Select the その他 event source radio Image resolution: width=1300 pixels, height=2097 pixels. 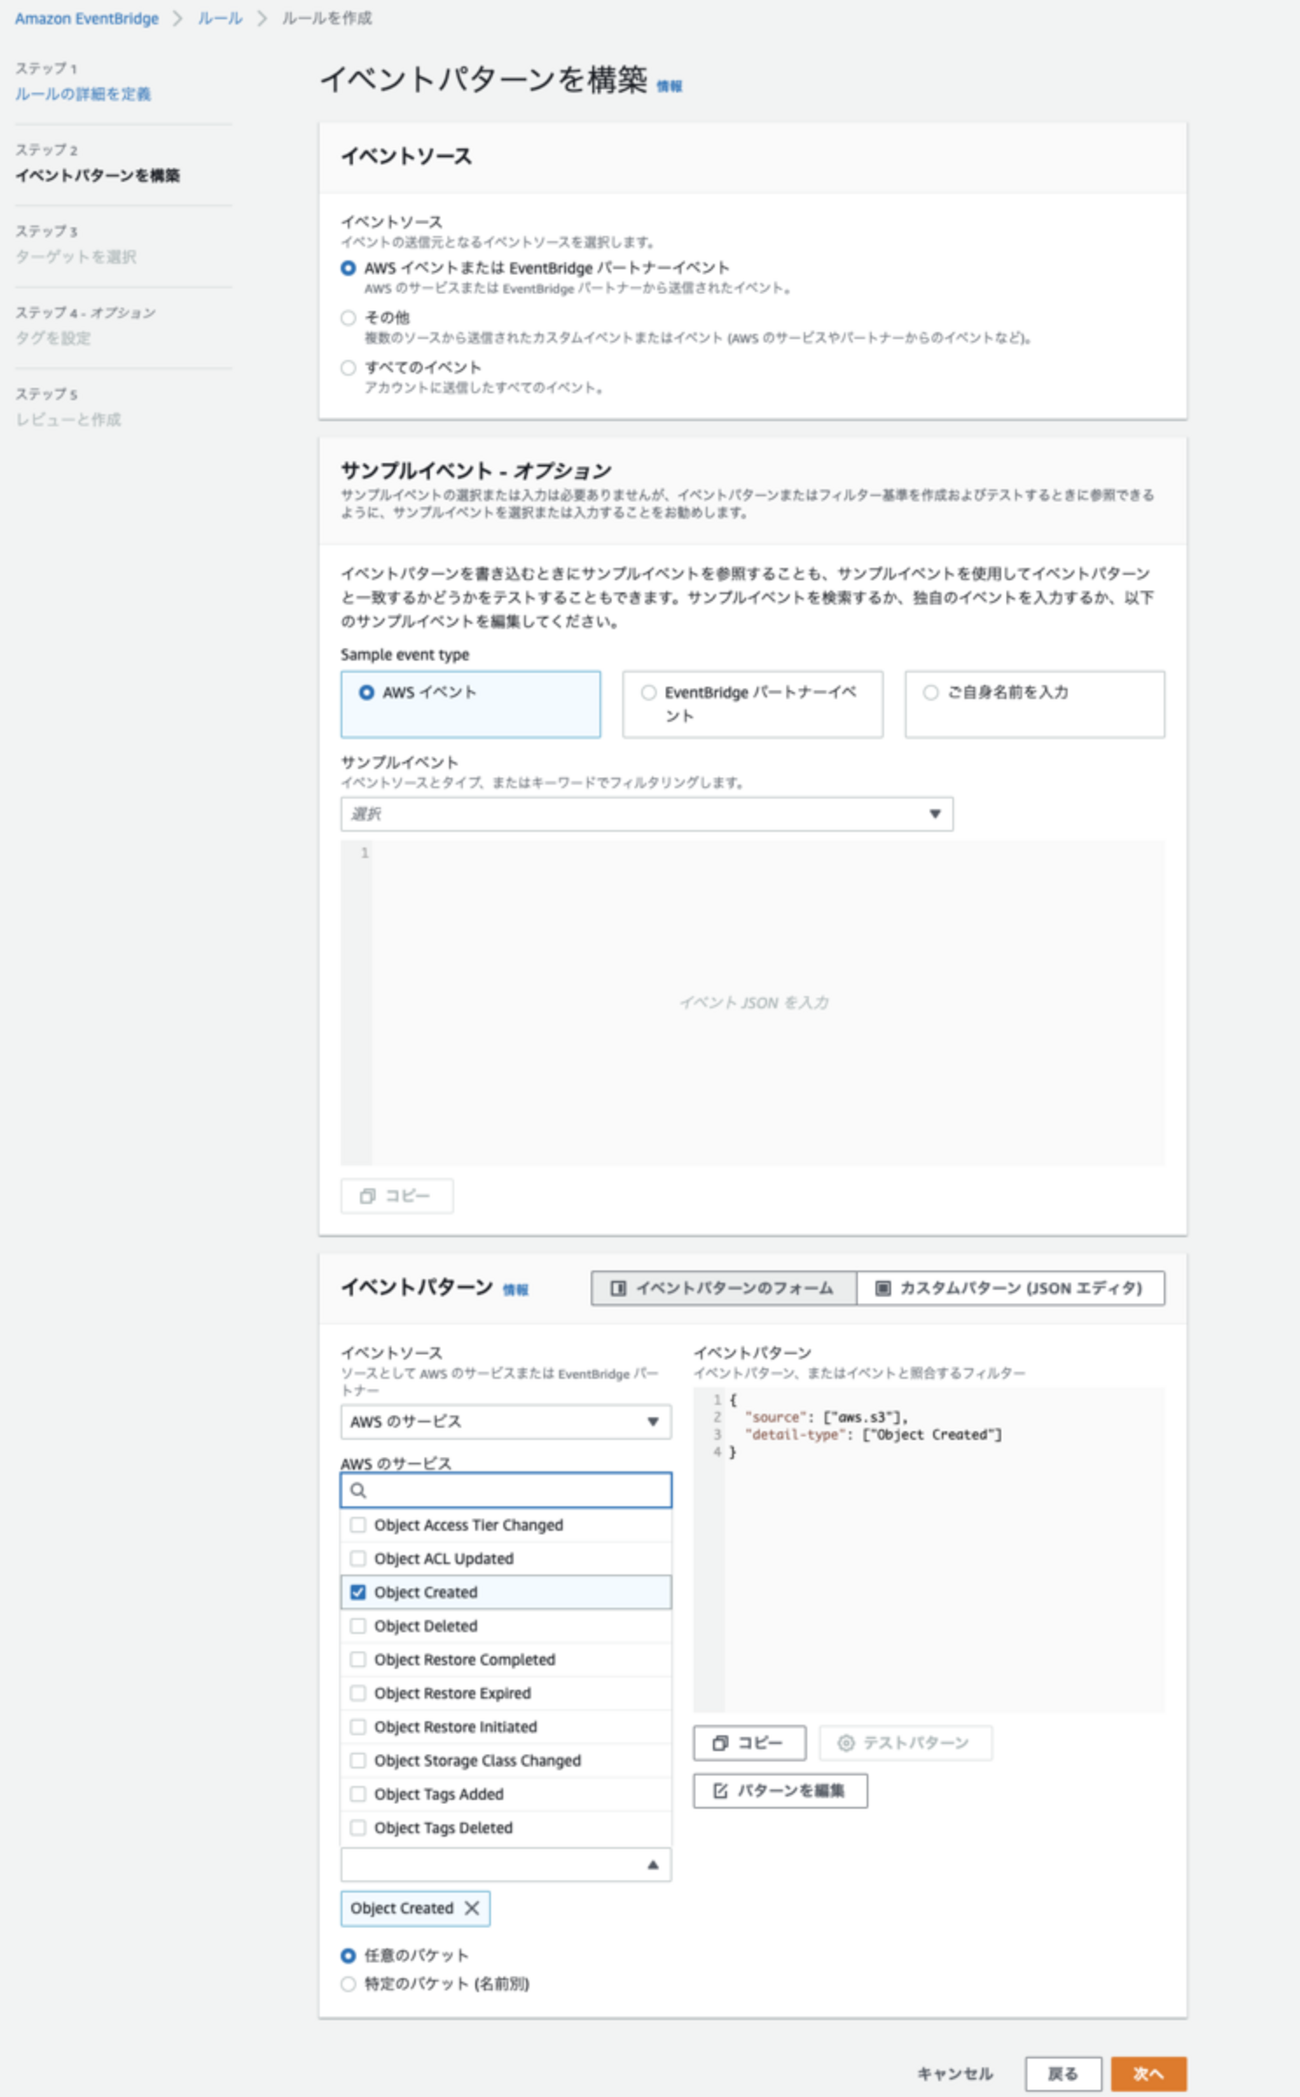[x=348, y=318]
